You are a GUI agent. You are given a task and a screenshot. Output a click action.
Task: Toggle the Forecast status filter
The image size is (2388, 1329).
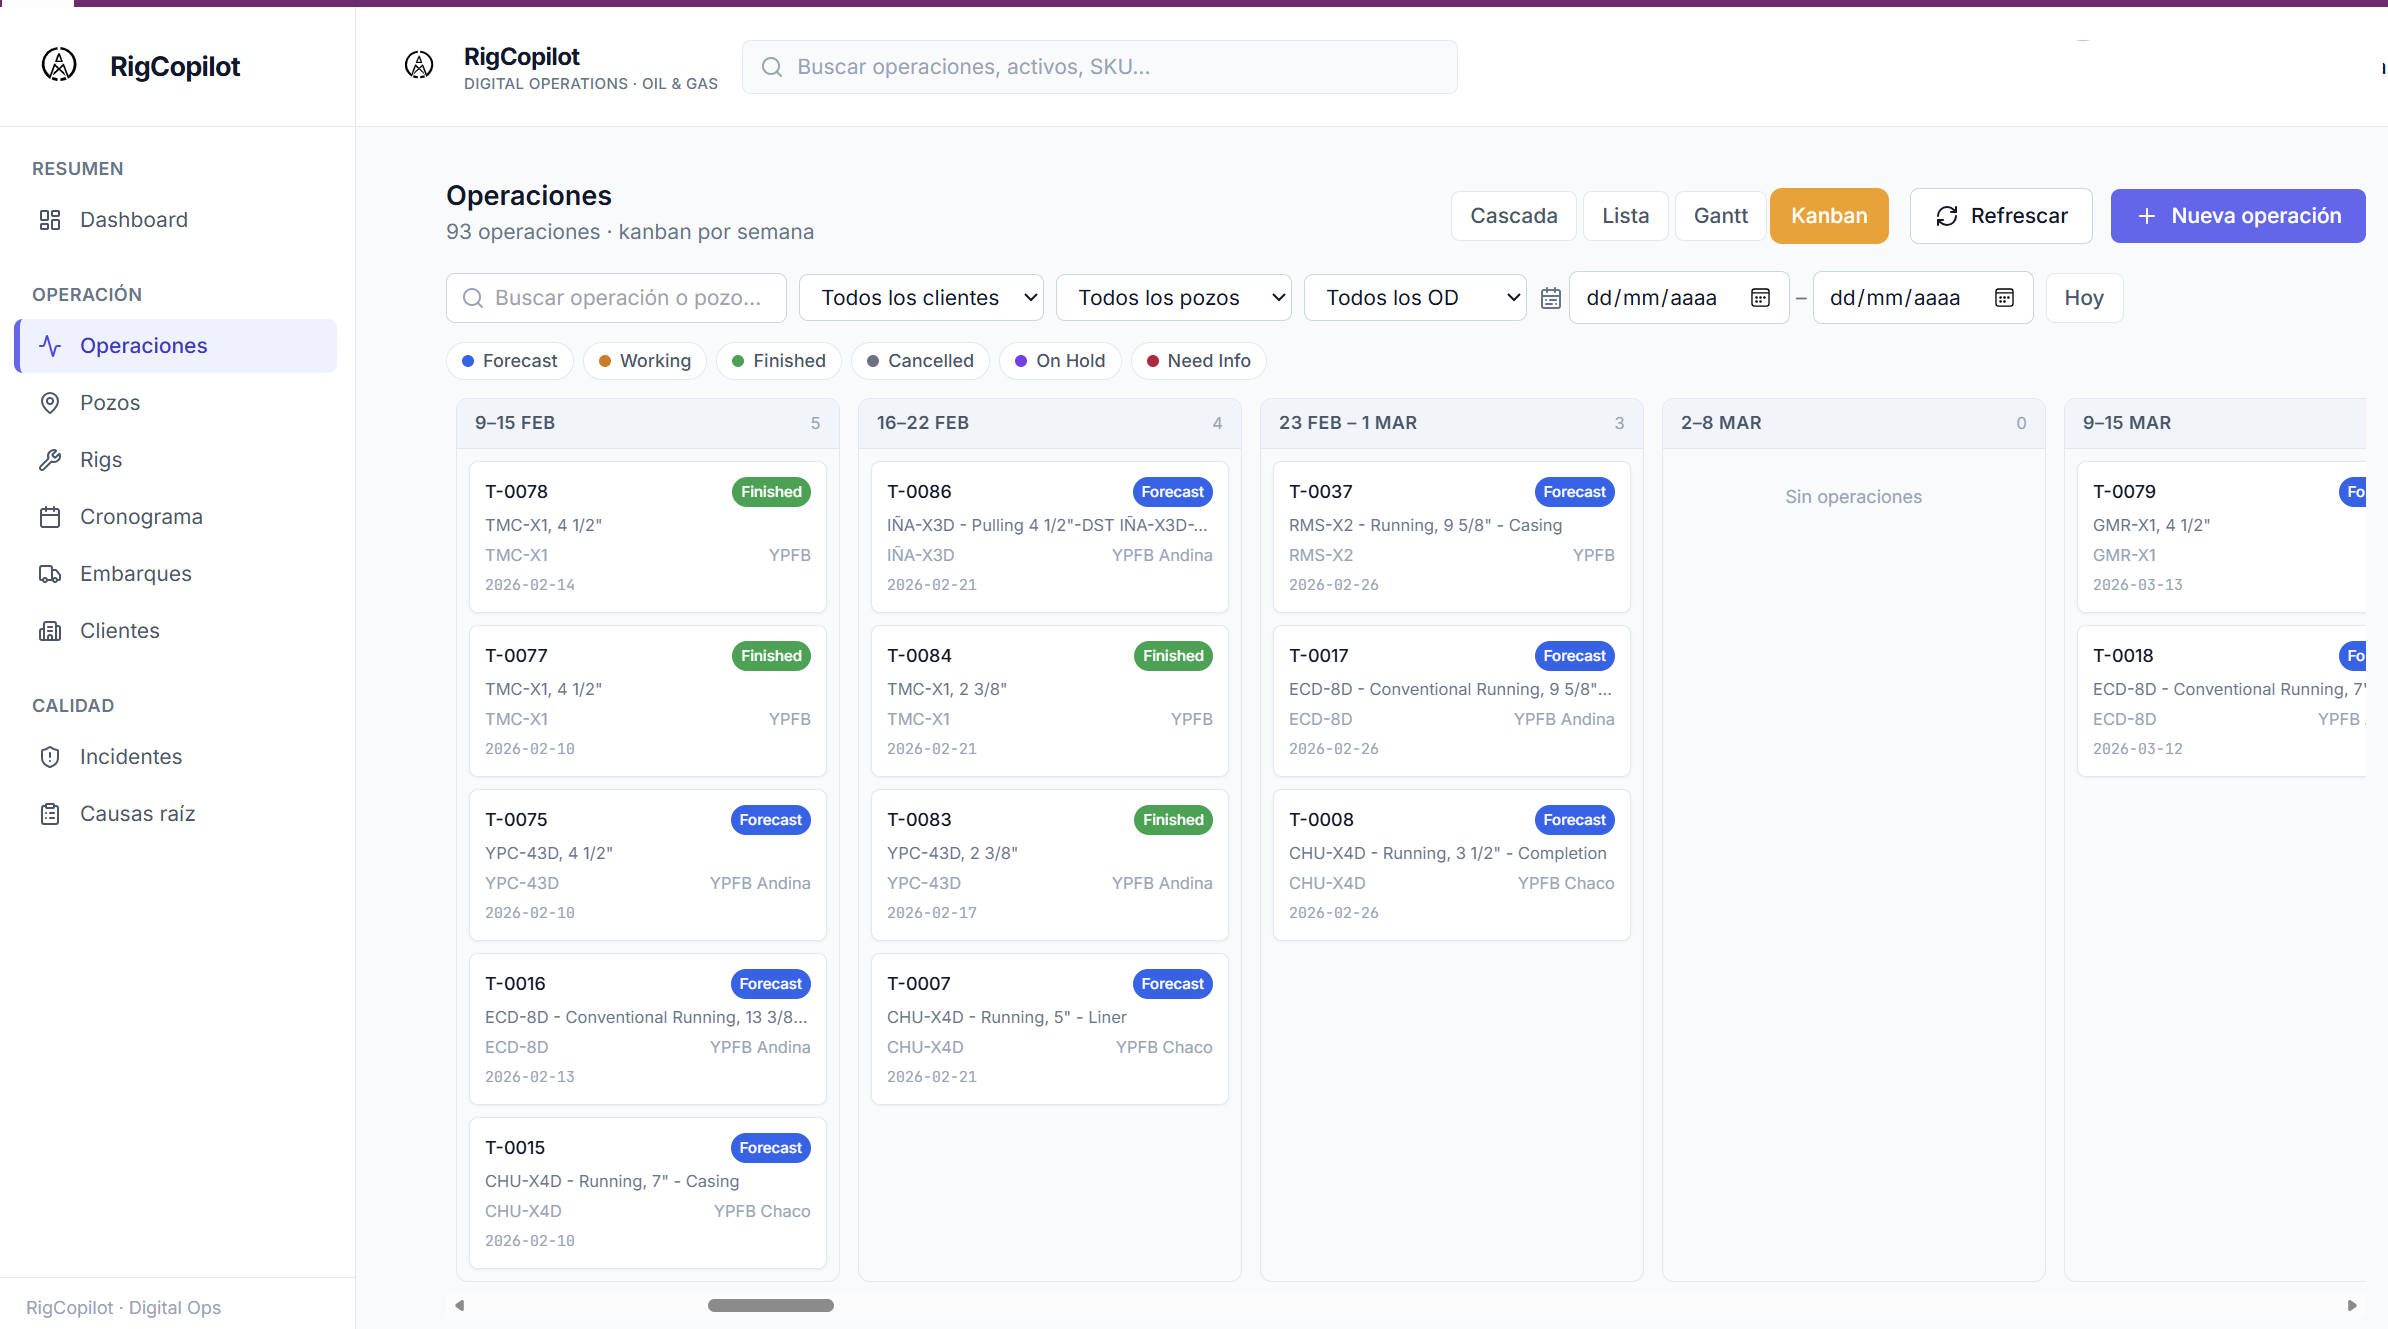point(510,361)
